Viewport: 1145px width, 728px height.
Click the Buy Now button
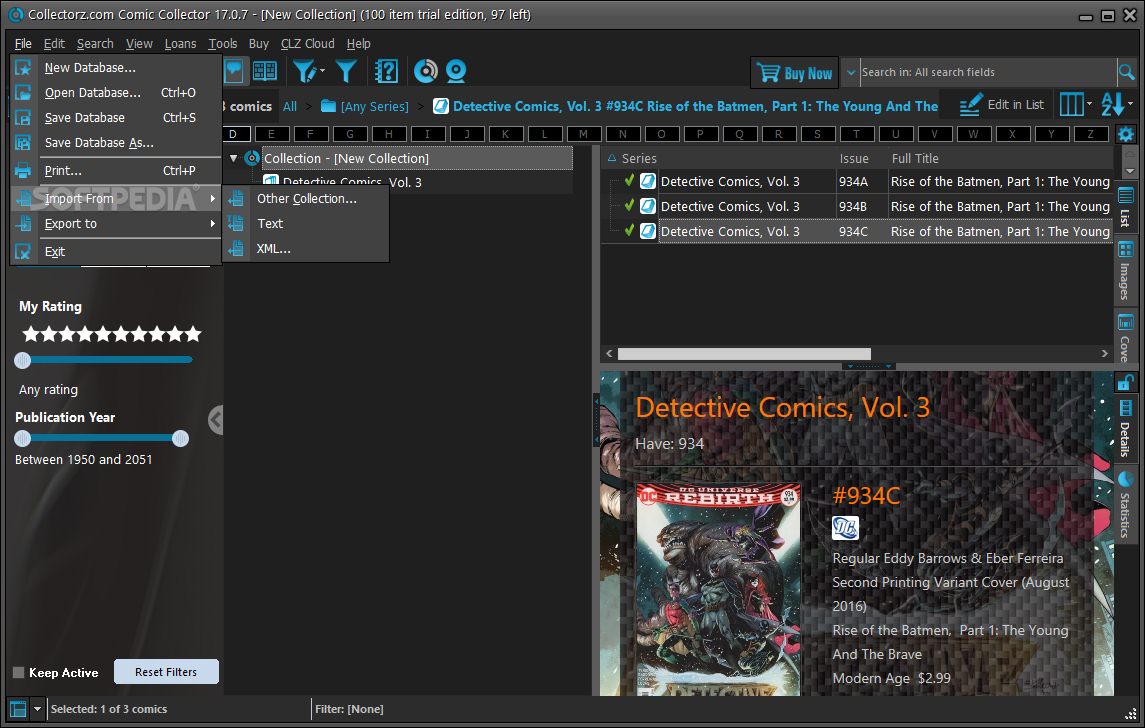[x=794, y=72]
